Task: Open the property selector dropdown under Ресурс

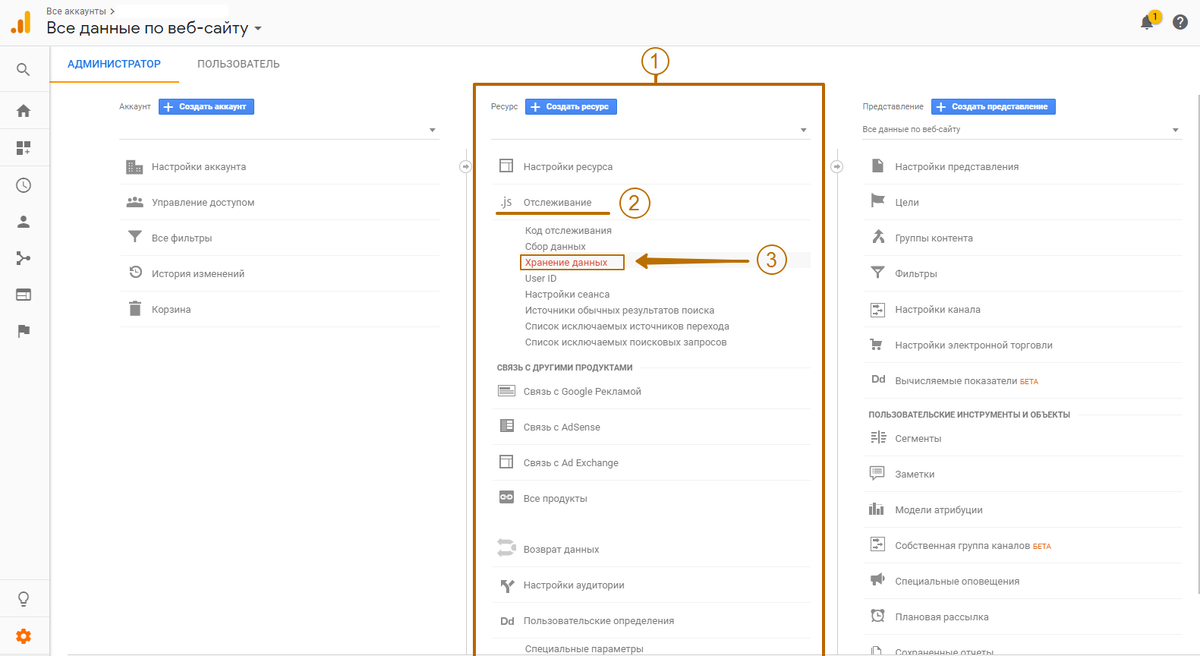Action: point(650,129)
